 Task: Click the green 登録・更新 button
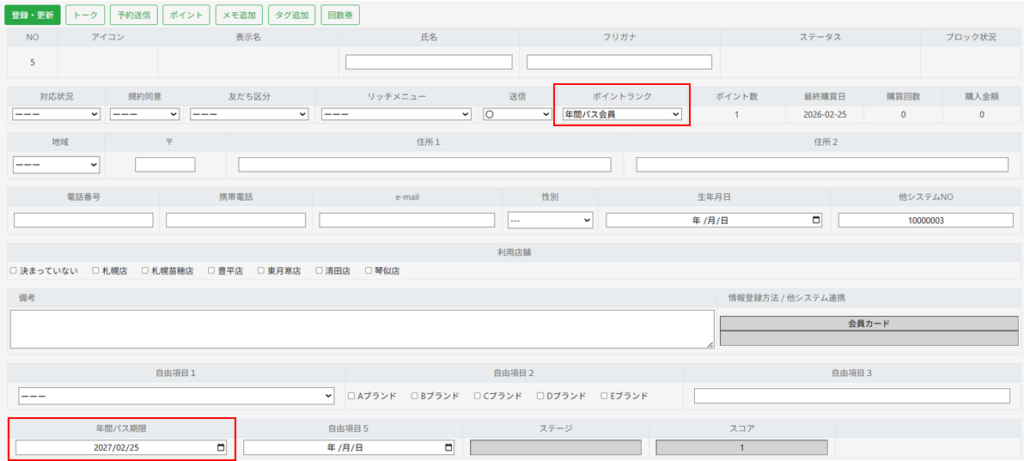click(x=33, y=15)
